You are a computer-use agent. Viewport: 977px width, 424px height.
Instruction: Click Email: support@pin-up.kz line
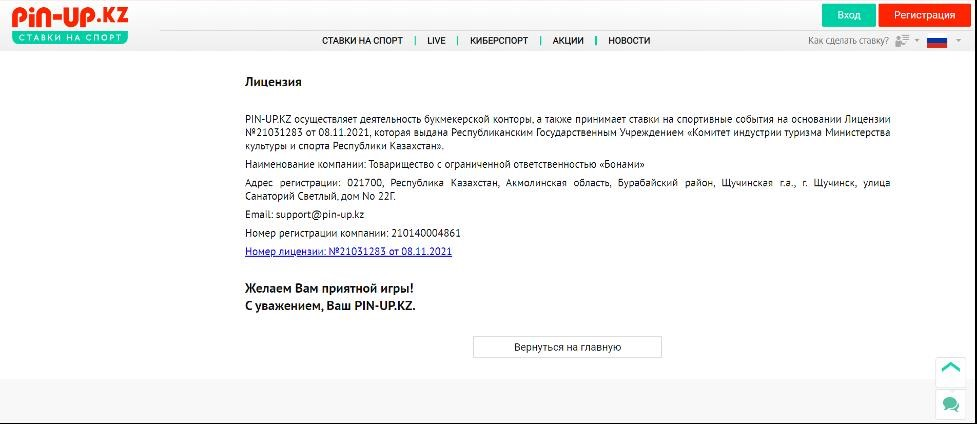(x=305, y=214)
